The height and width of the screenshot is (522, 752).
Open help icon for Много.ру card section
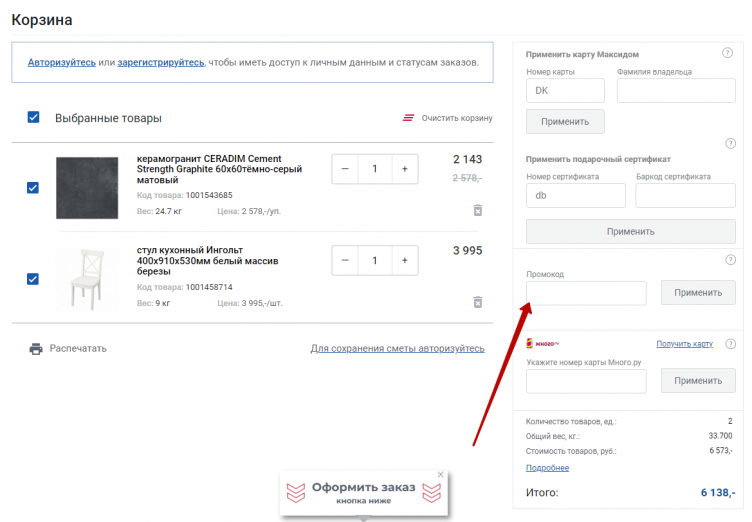(730, 344)
